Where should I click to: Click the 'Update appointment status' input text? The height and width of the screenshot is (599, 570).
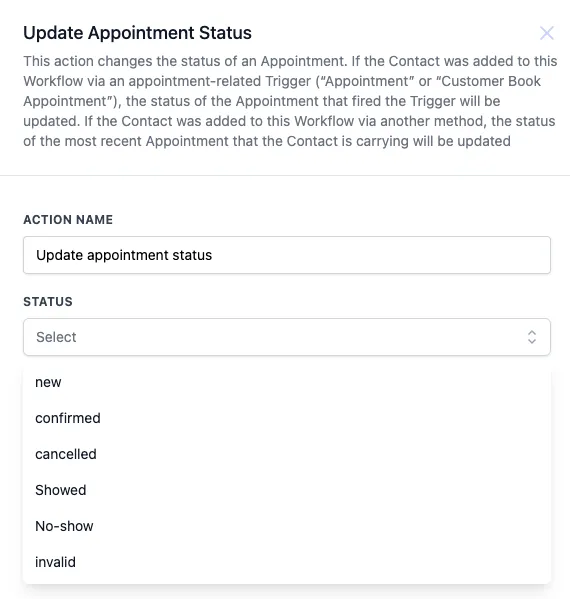(x=124, y=255)
